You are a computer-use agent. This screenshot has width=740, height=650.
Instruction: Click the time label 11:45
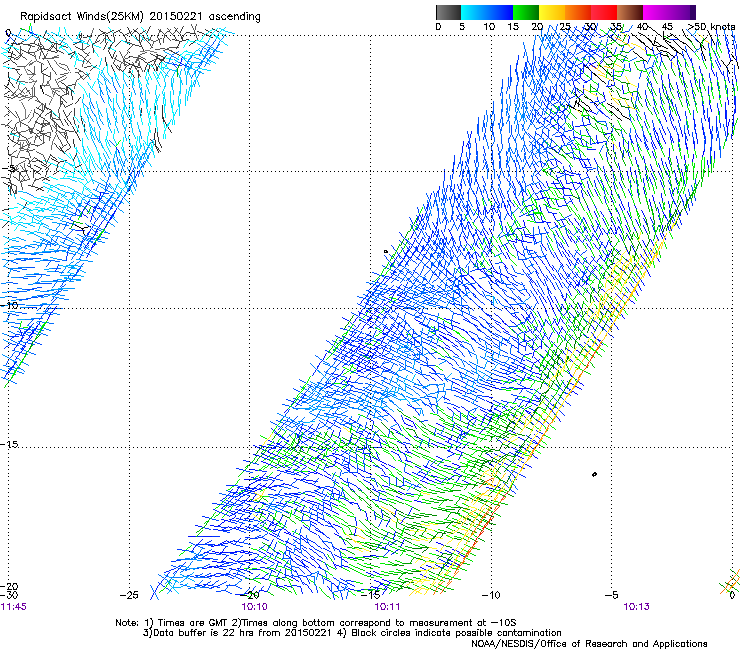pos(14,607)
